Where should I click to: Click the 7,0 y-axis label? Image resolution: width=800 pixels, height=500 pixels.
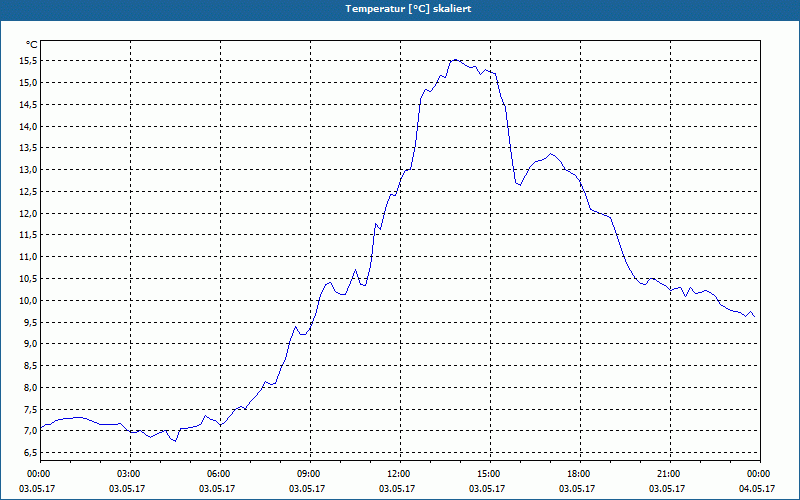[x=30, y=431]
